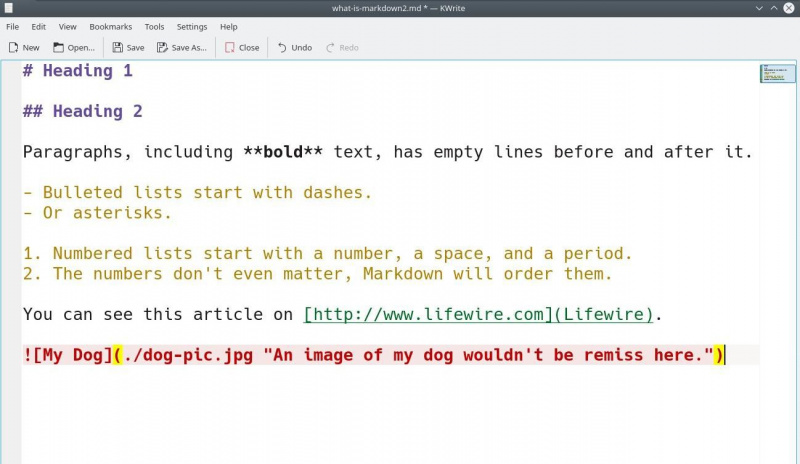Click the left line-border gutter of the editor
This screenshot has height=464, width=800.
(12, 262)
